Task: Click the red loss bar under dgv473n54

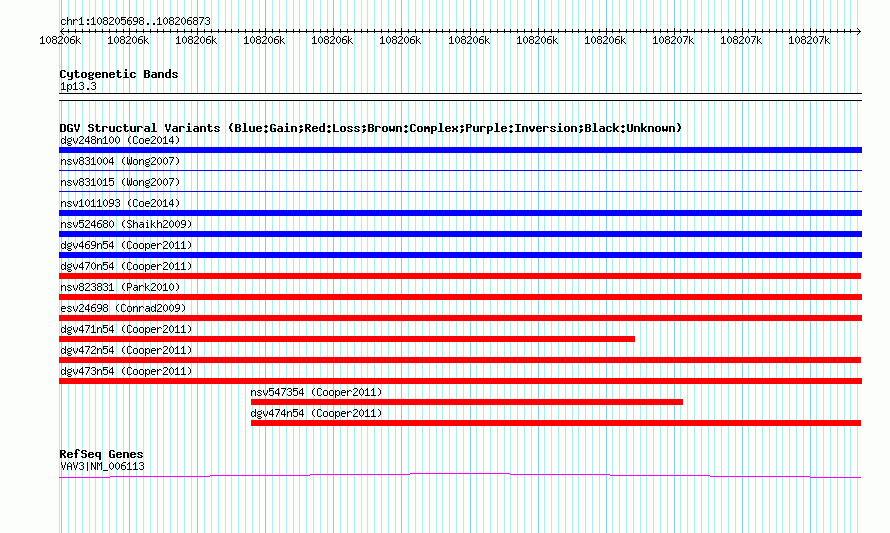Action: click(x=460, y=381)
